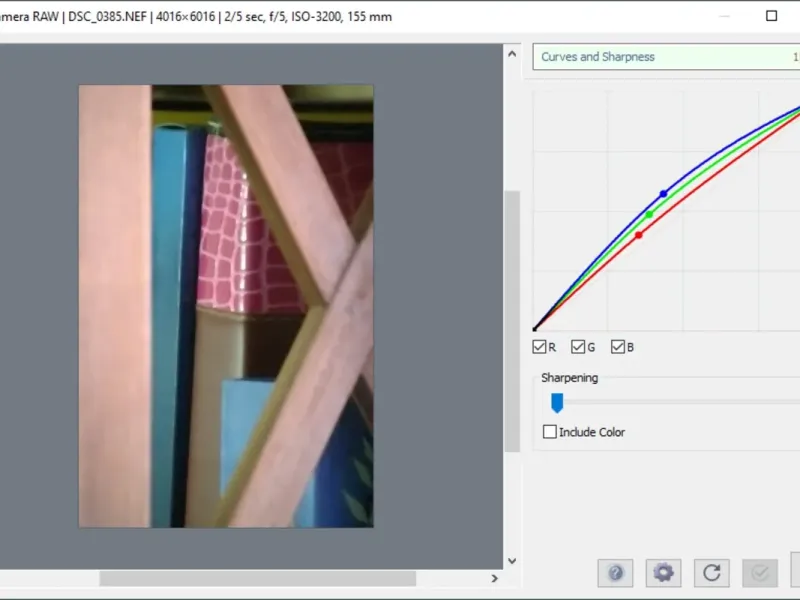Select the red curve control point
The height and width of the screenshot is (600, 800).
coord(638,235)
